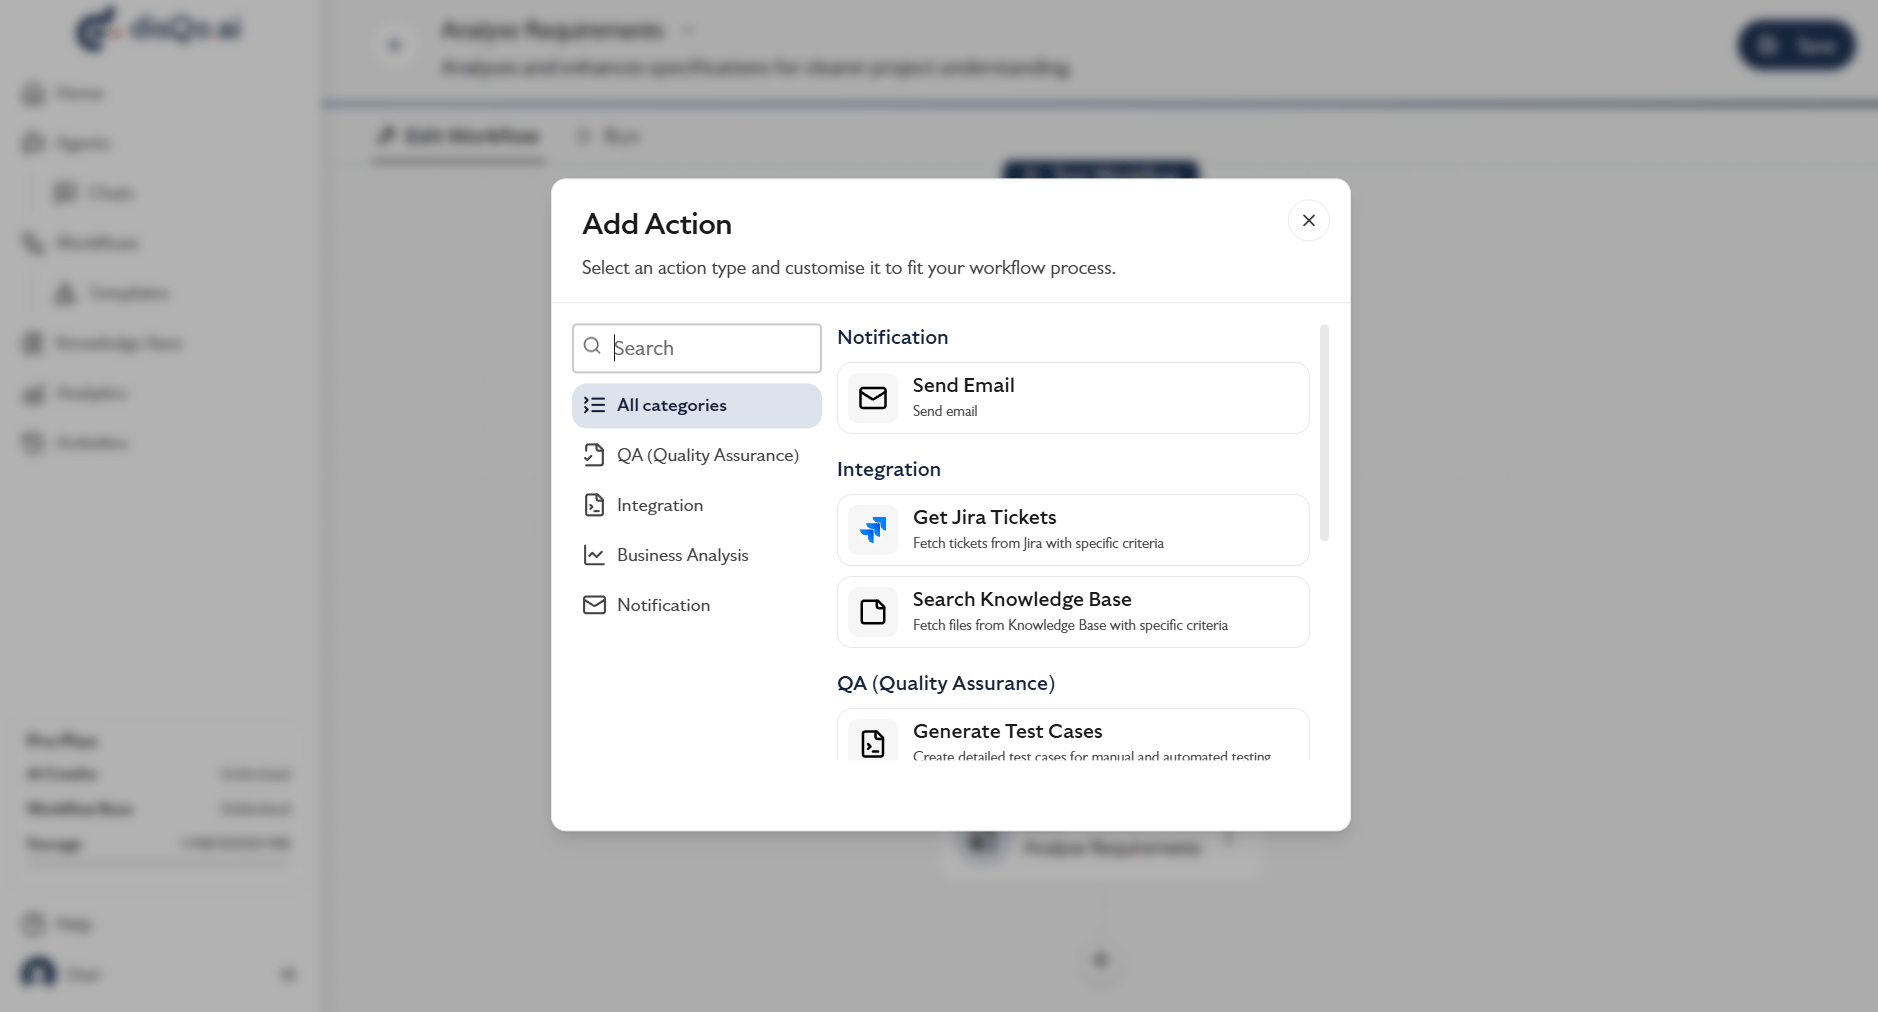Close the Add Action dialog
Image resolution: width=1878 pixels, height=1012 pixels.
tap(1308, 220)
